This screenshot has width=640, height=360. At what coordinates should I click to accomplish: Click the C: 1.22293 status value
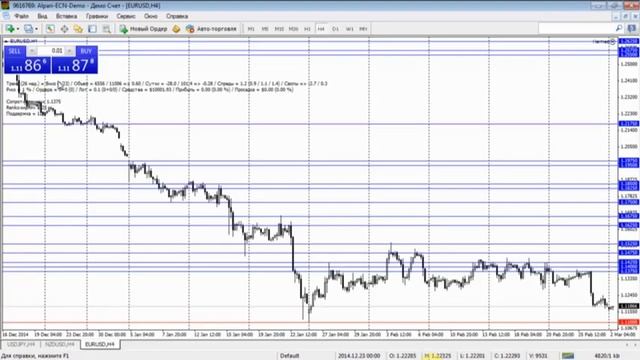tap(507, 356)
